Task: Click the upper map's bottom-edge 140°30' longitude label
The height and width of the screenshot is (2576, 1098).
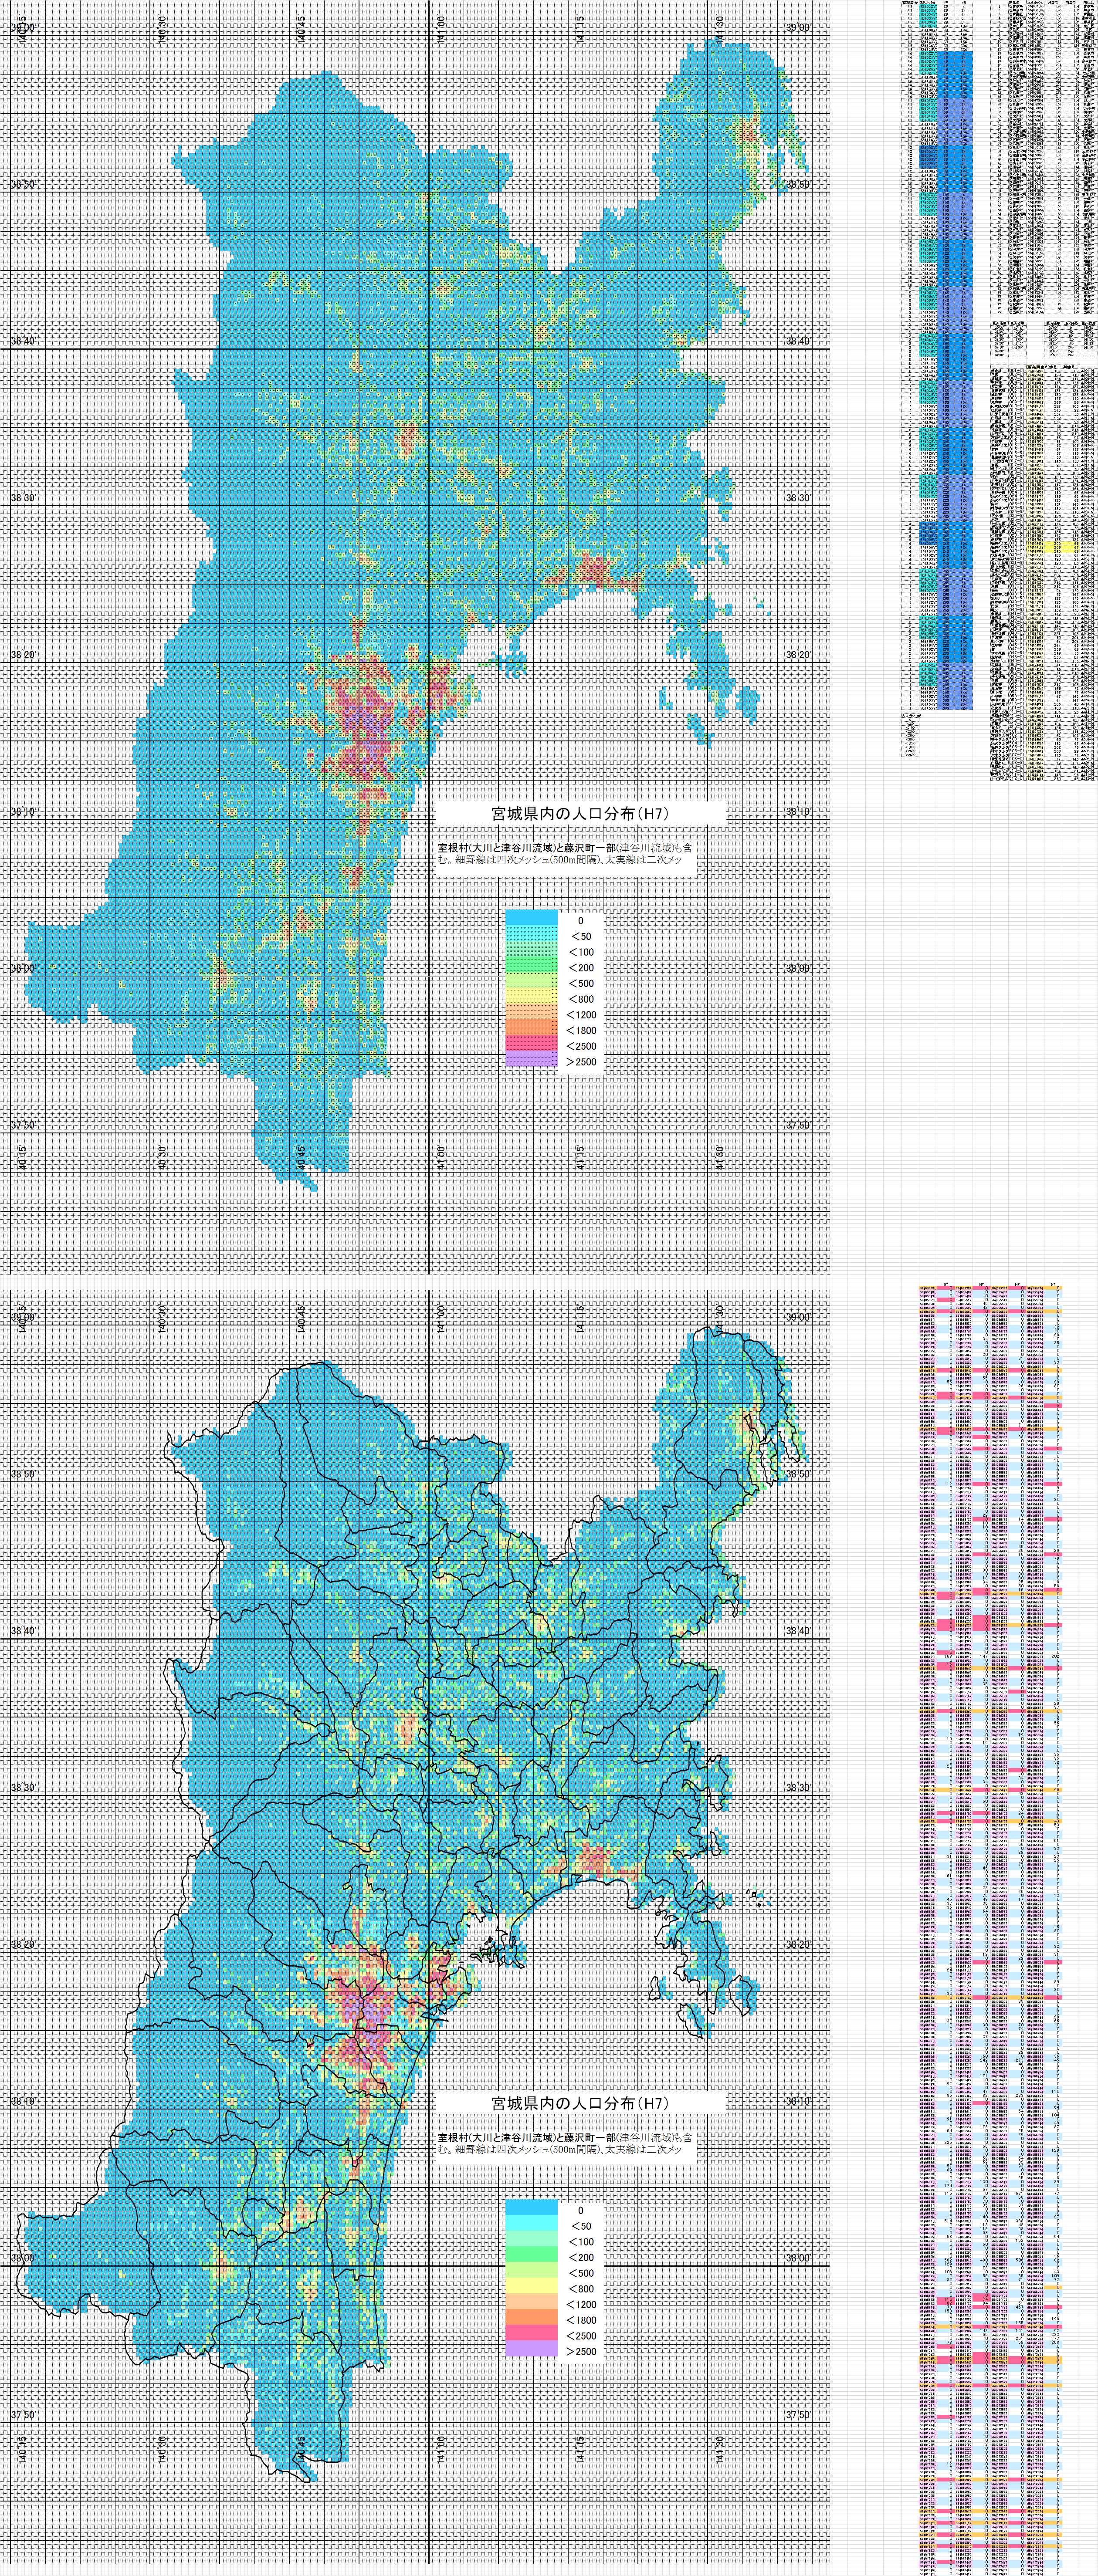Action: coord(162,1158)
